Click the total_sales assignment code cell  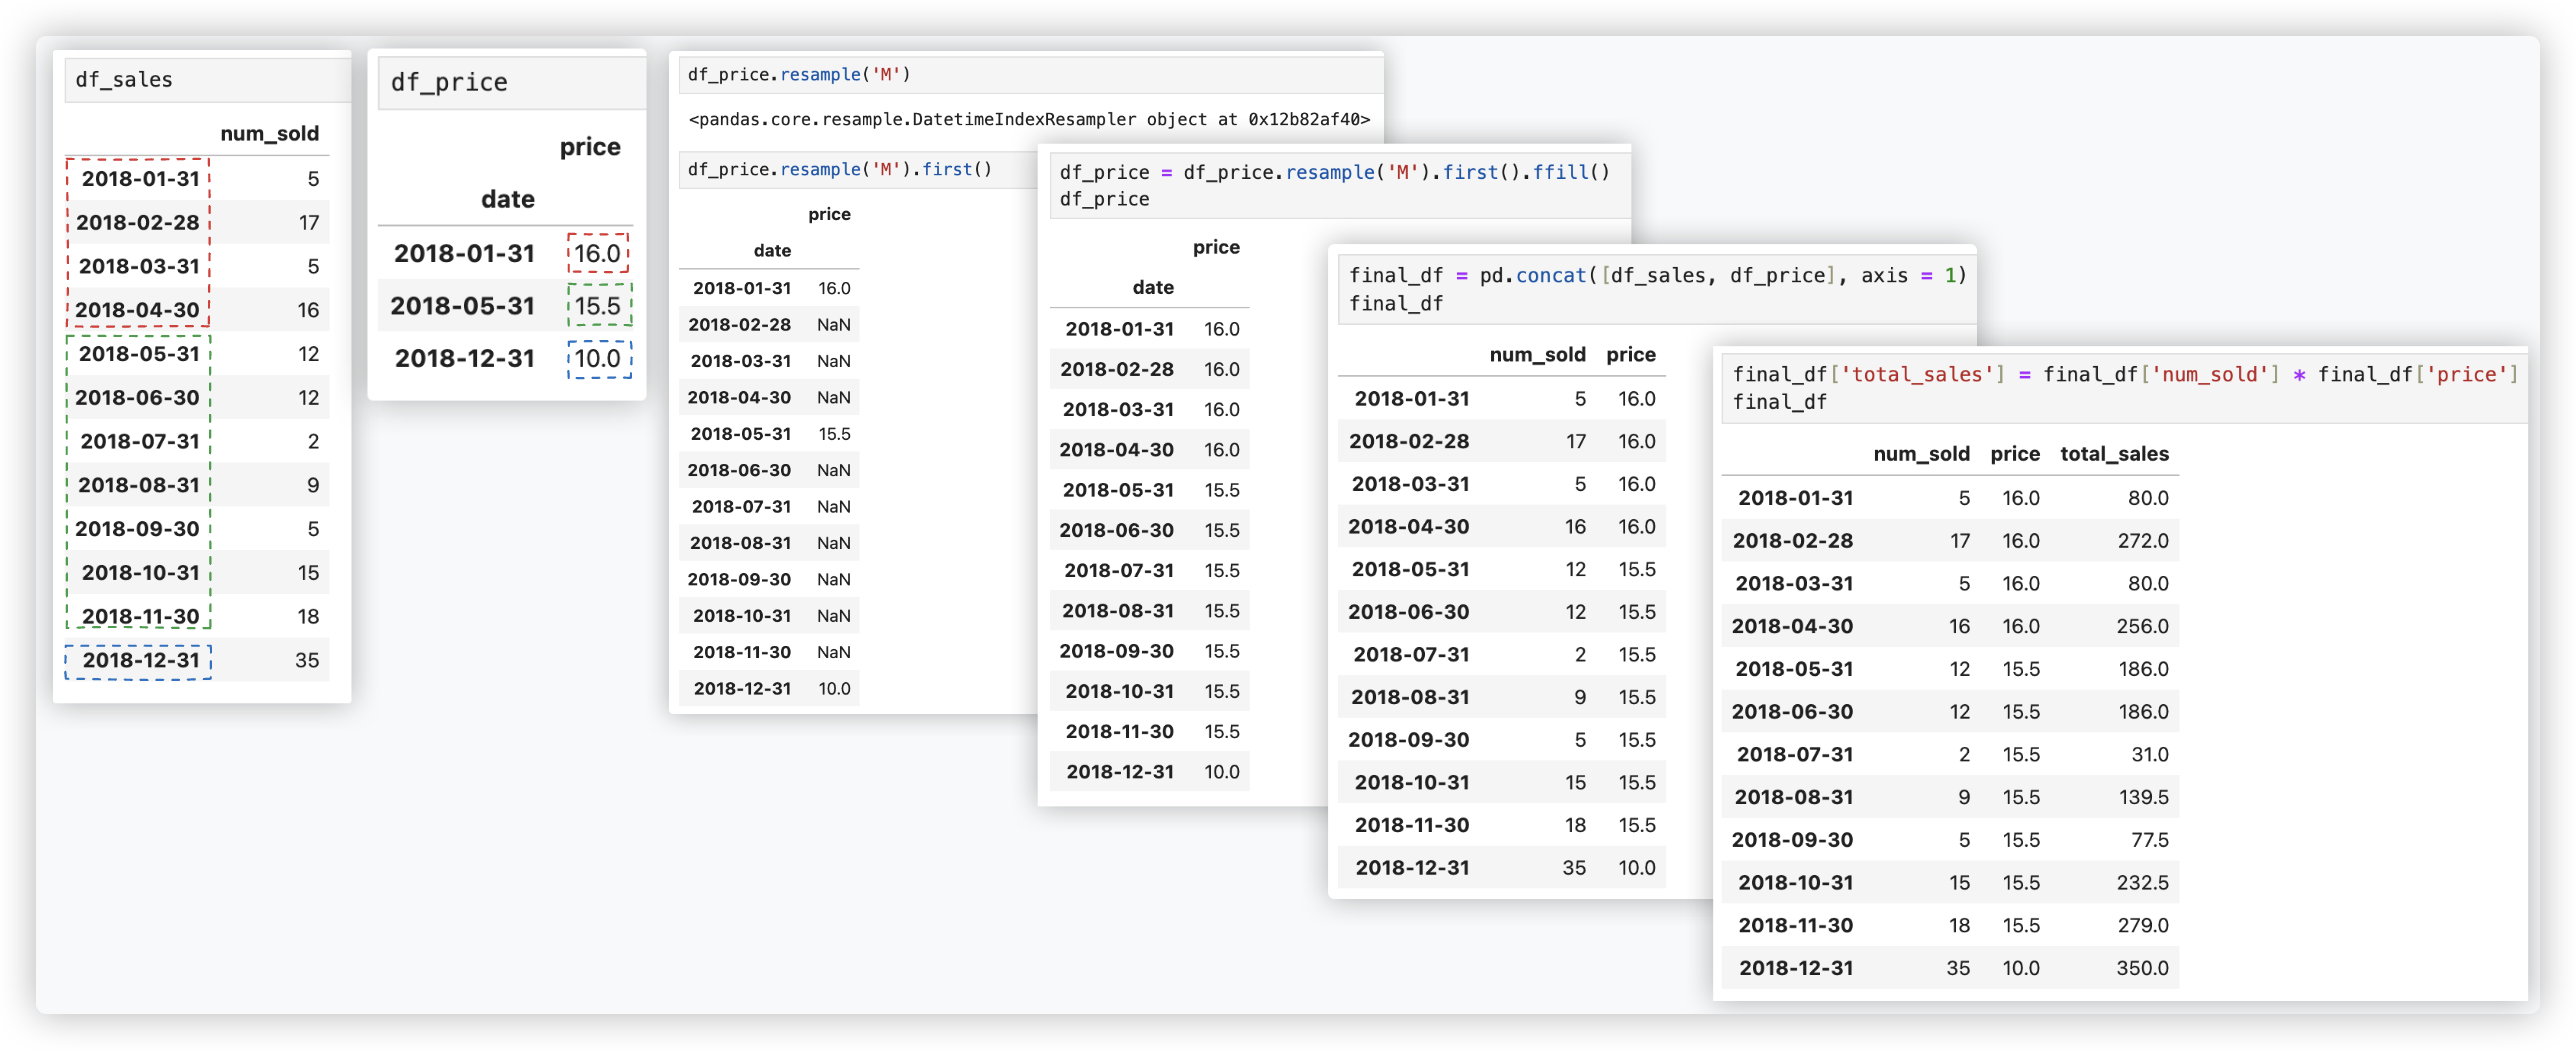click(x=2123, y=387)
